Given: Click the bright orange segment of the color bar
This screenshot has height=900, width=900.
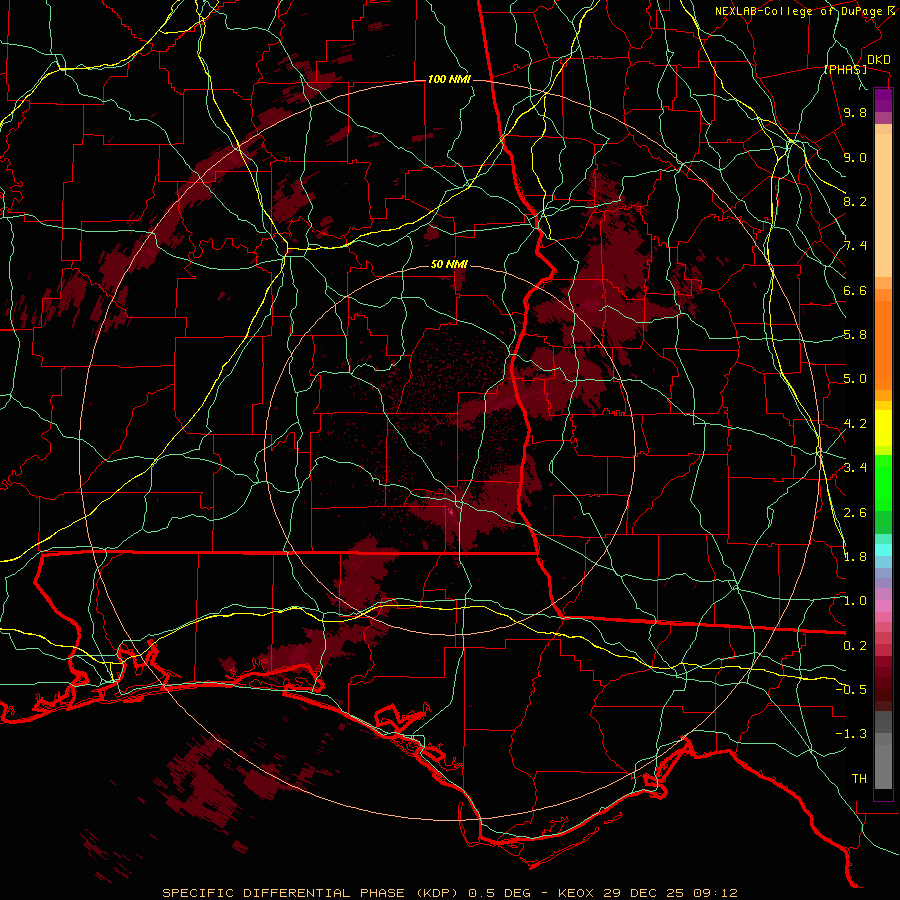Looking at the screenshot, I should click(883, 346).
